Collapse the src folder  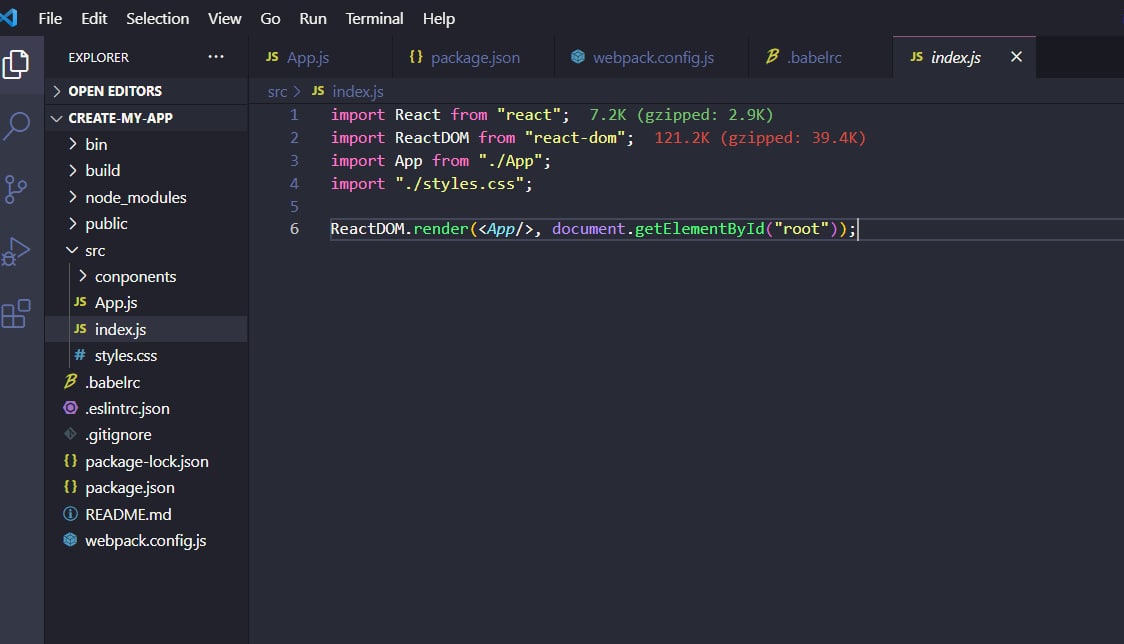[94, 250]
